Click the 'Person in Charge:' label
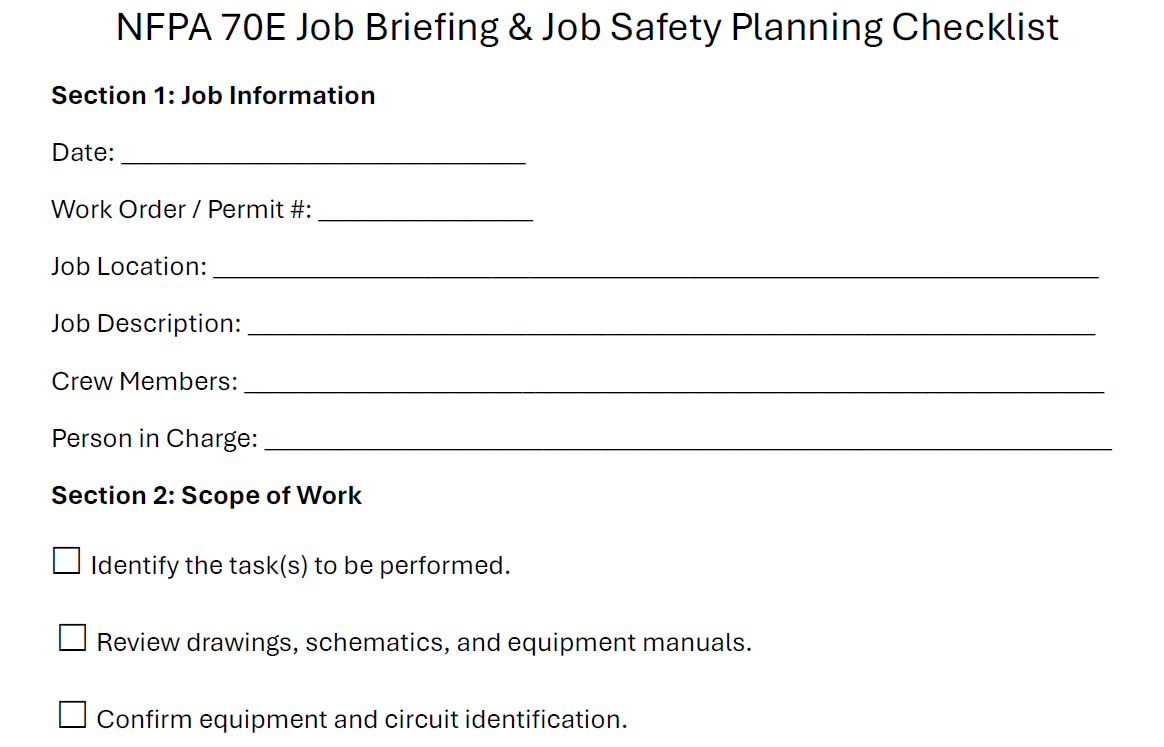This screenshot has width=1164, height=747. point(154,439)
